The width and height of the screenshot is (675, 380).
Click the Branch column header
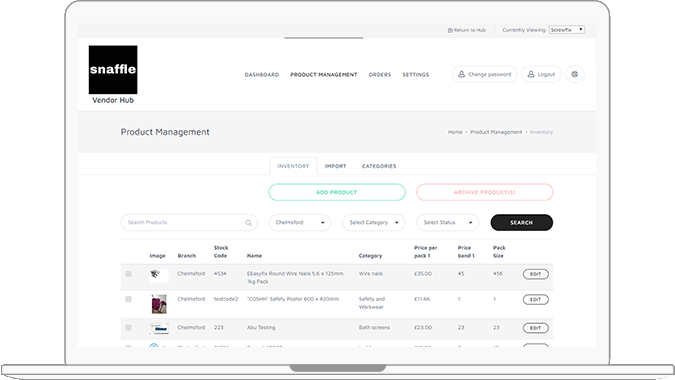187,256
